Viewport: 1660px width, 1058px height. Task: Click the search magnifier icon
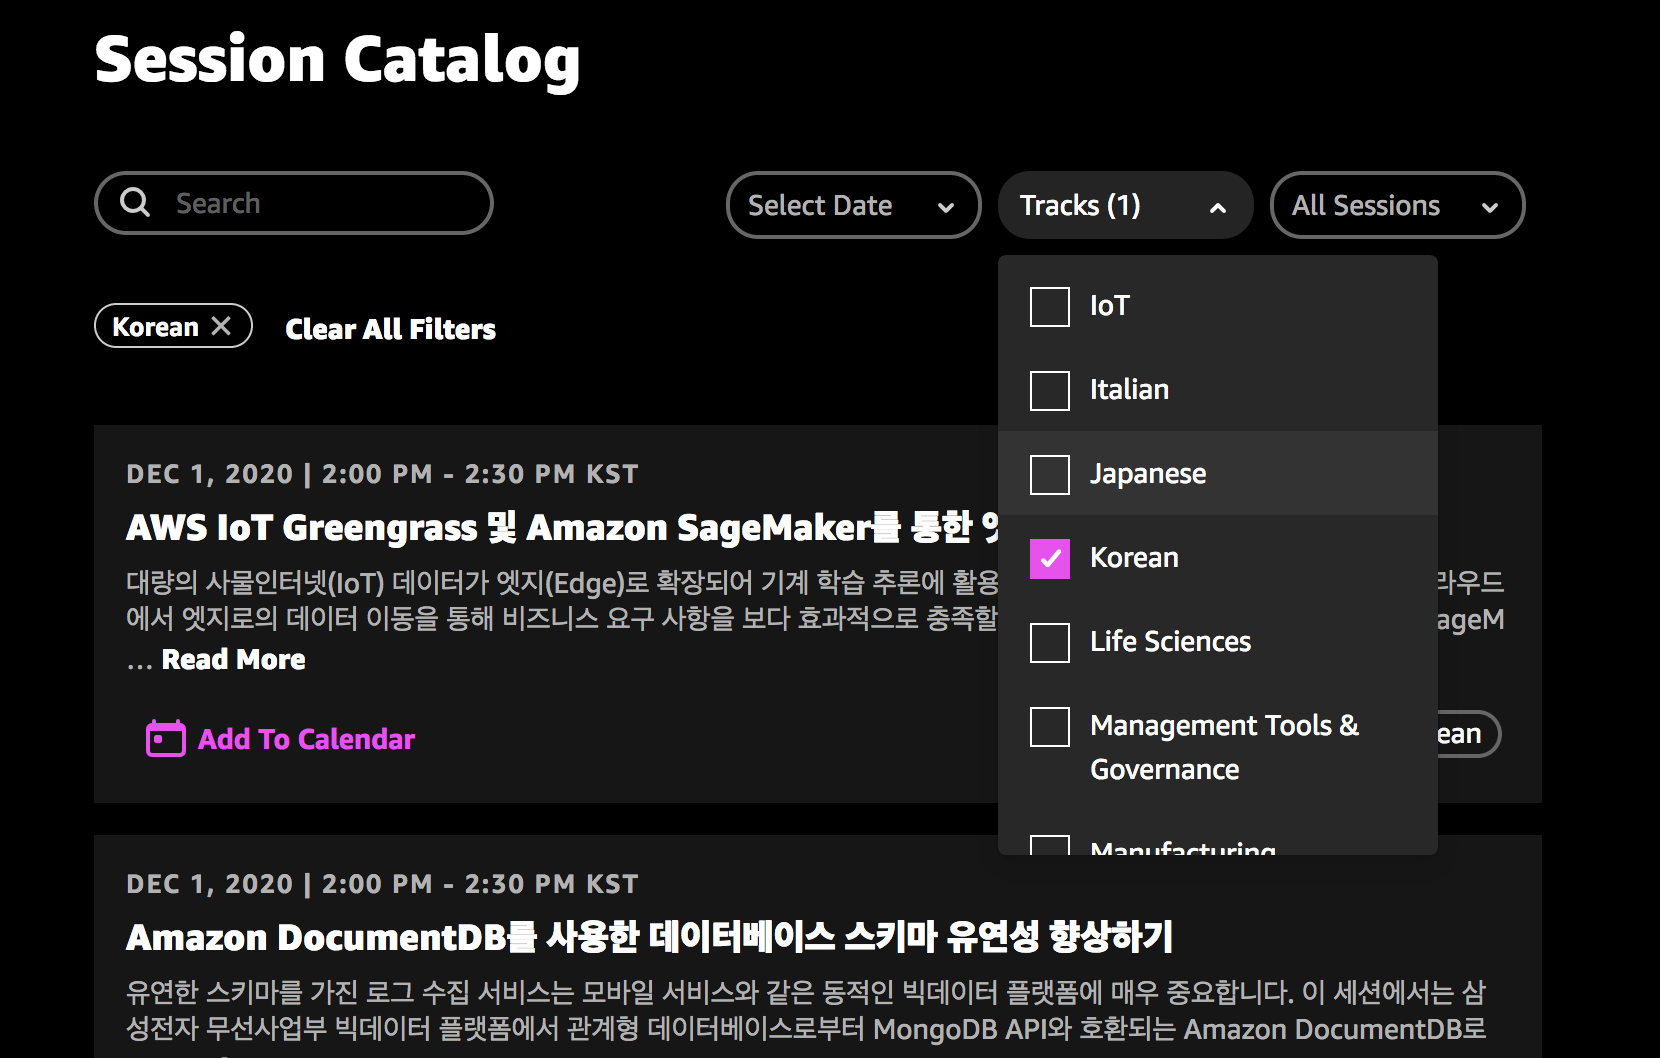click(135, 203)
